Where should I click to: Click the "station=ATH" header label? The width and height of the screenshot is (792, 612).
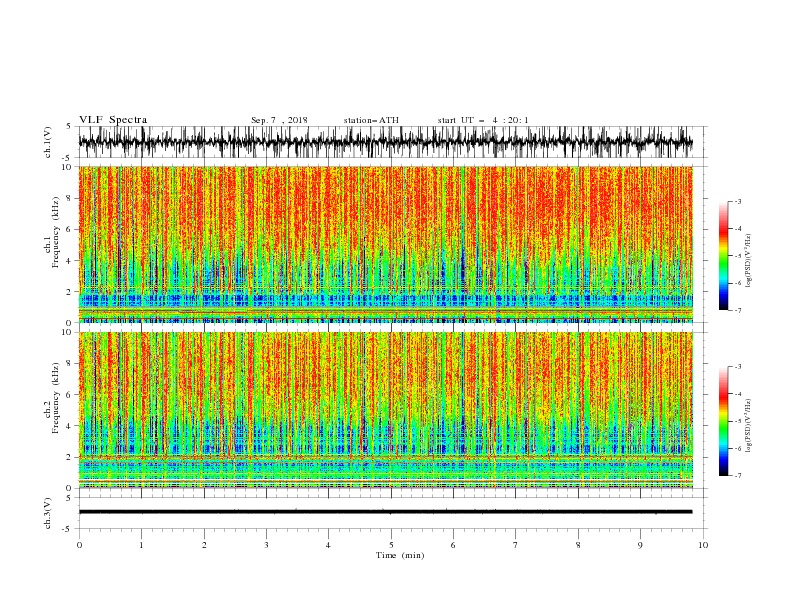pyautogui.click(x=371, y=120)
